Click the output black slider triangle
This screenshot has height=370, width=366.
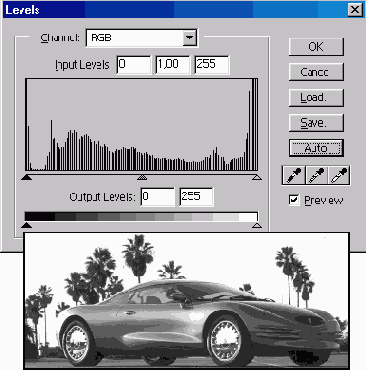tap(26, 225)
